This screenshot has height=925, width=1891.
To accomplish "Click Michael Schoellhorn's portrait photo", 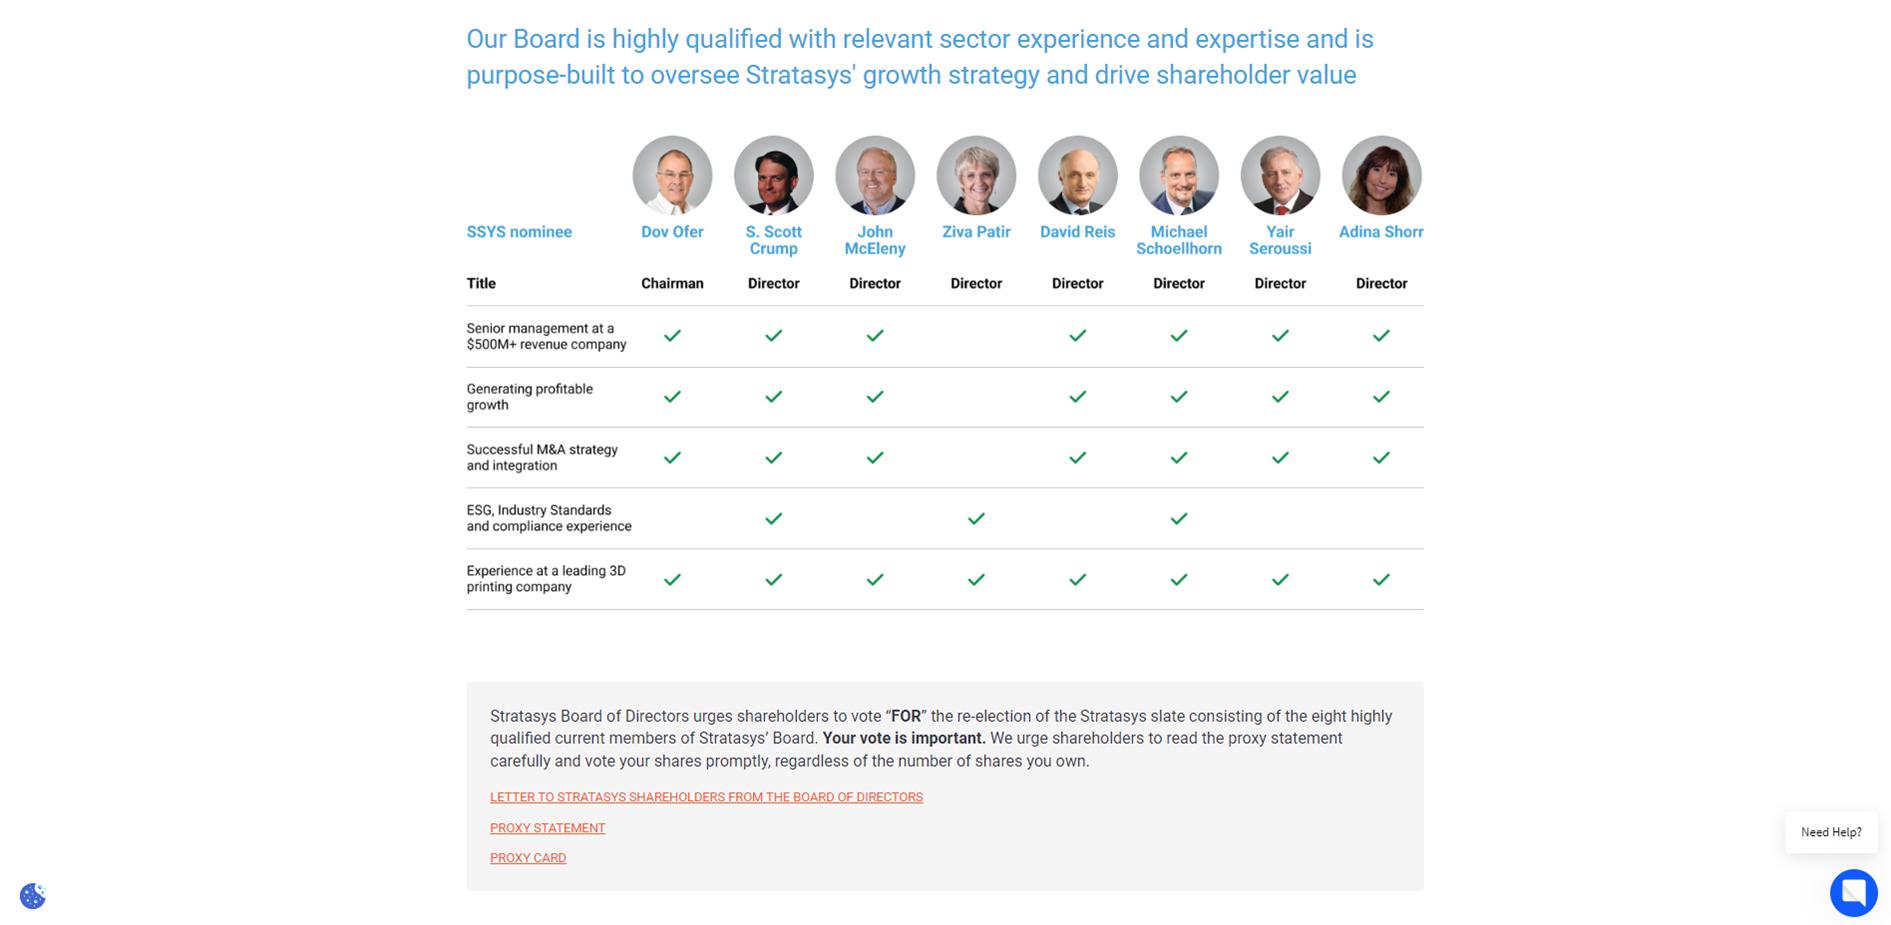I will [1179, 176].
